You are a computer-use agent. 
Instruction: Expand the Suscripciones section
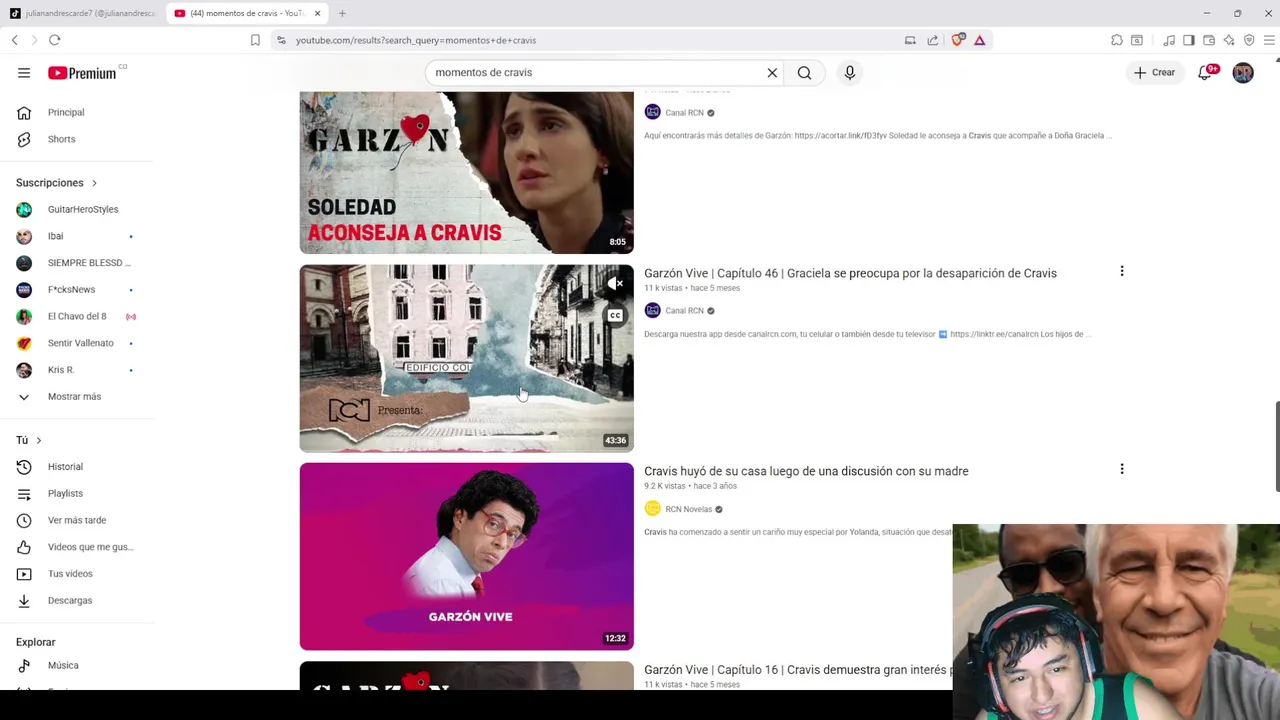coord(57,183)
